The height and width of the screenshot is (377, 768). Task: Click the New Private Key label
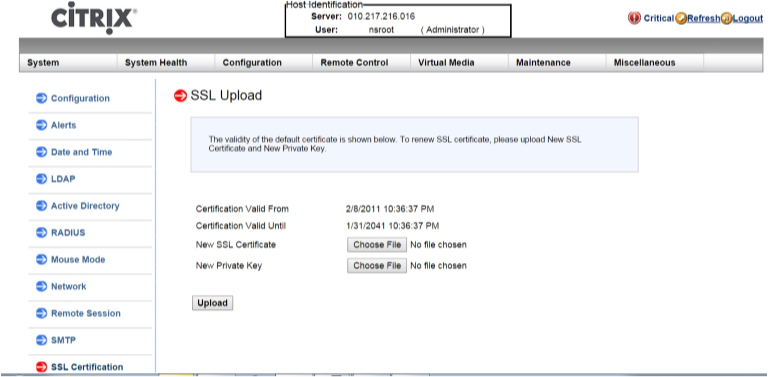229,266
